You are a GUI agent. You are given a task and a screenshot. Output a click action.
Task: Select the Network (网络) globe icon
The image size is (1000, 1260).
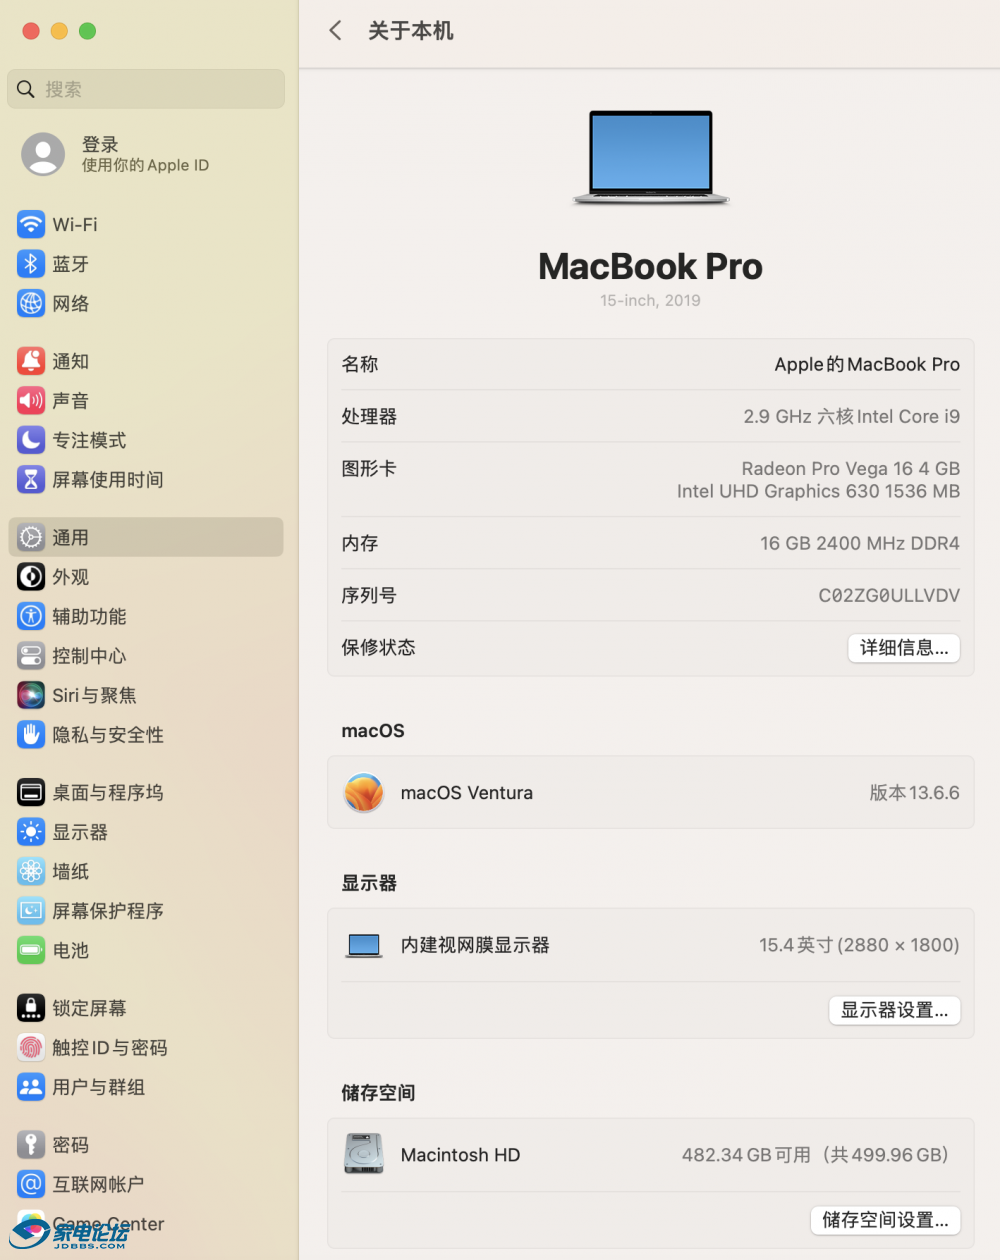[x=31, y=303]
